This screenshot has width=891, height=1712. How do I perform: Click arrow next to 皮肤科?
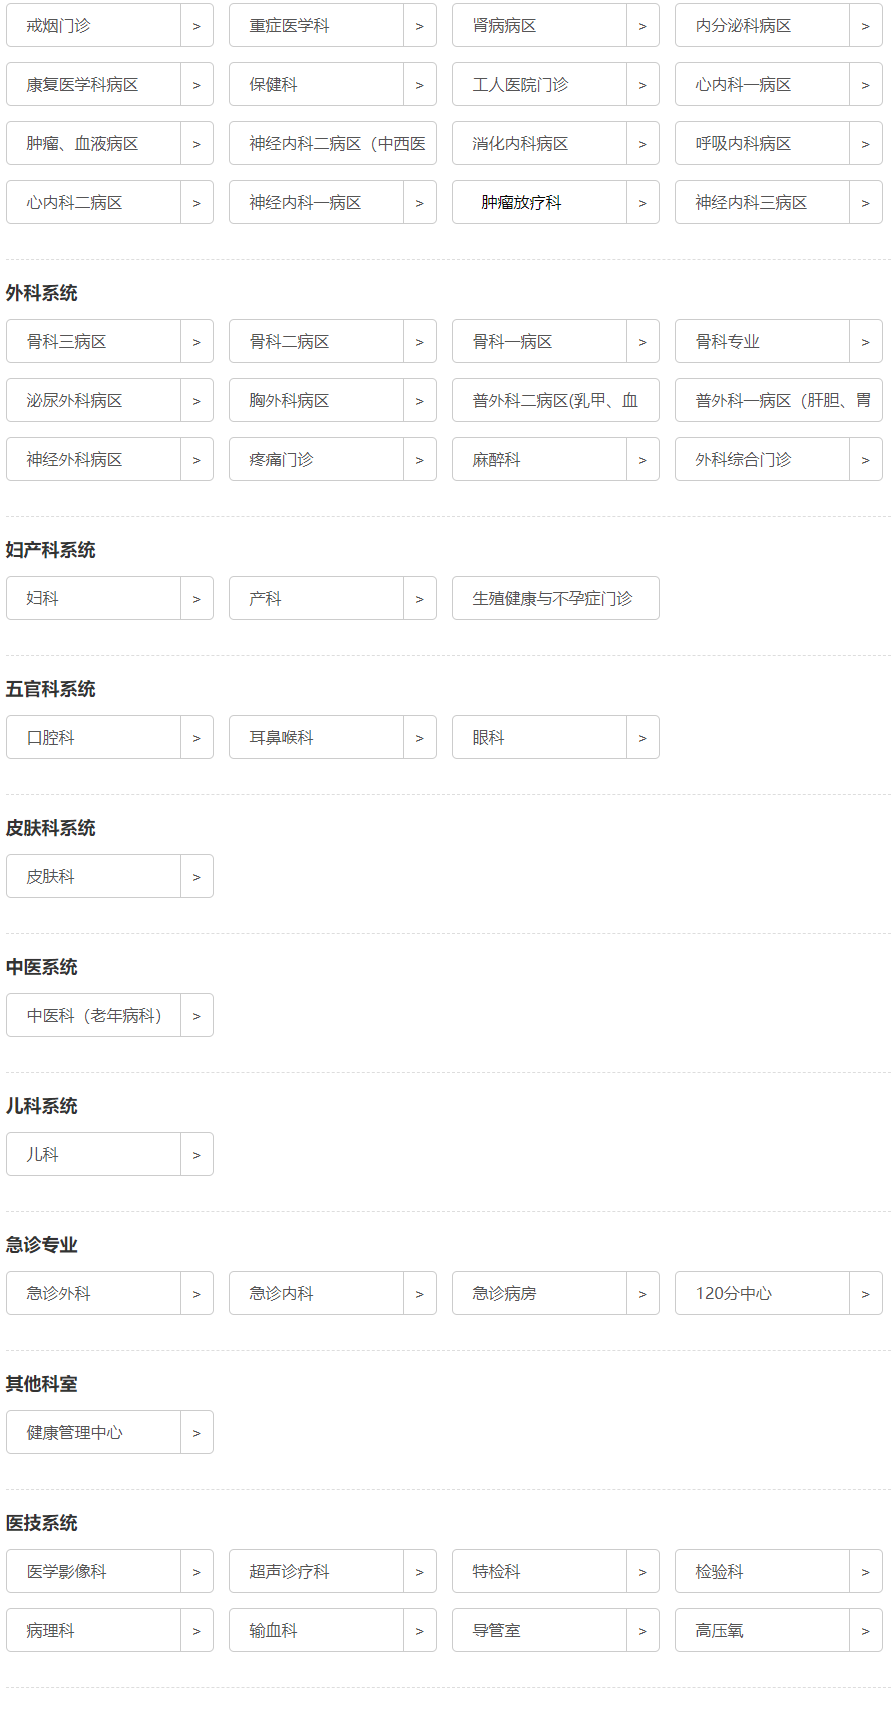196,877
